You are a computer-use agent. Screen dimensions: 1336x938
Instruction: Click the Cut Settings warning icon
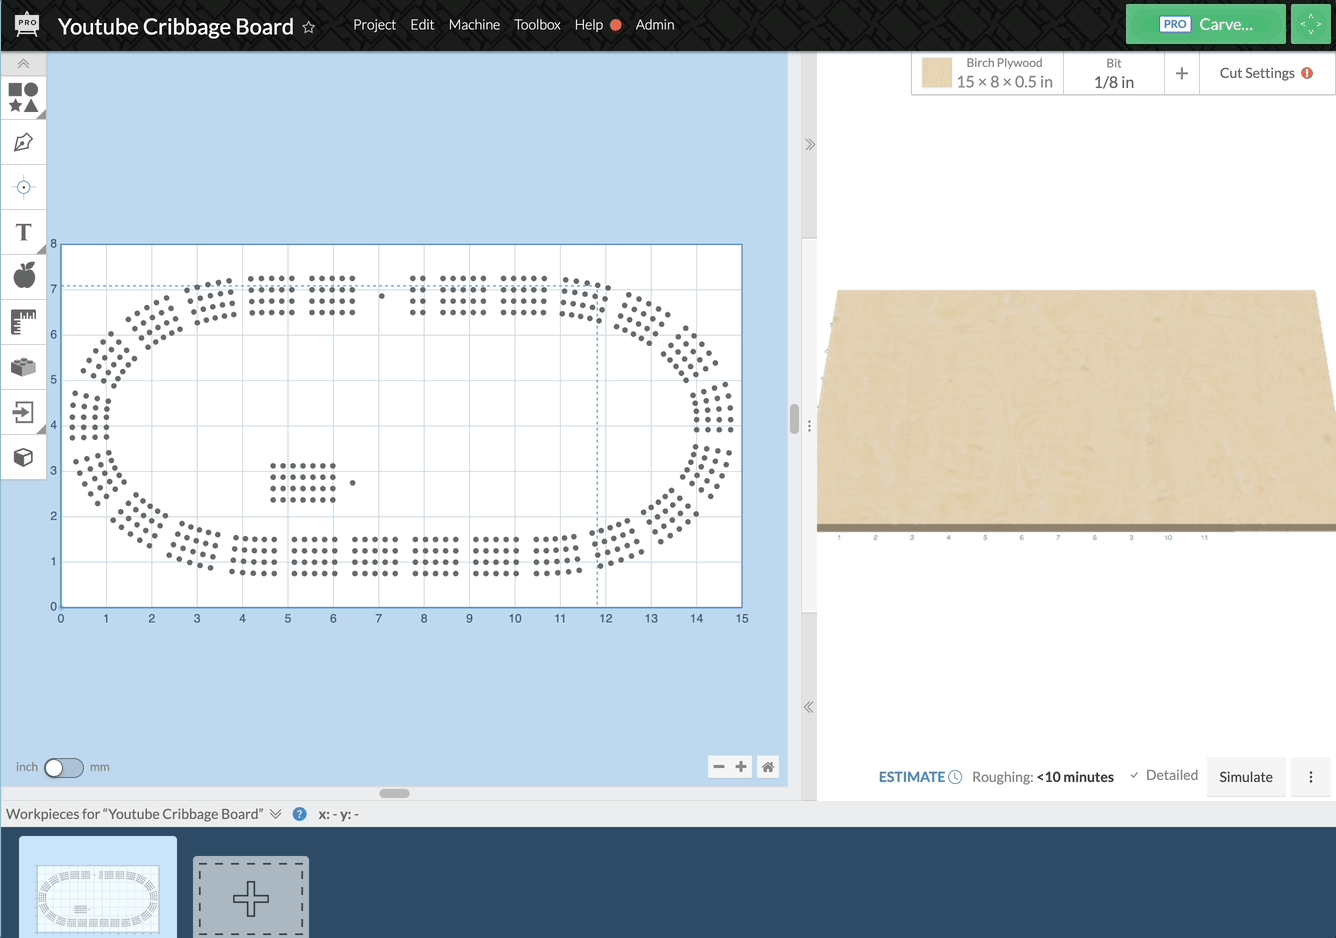tap(1307, 73)
